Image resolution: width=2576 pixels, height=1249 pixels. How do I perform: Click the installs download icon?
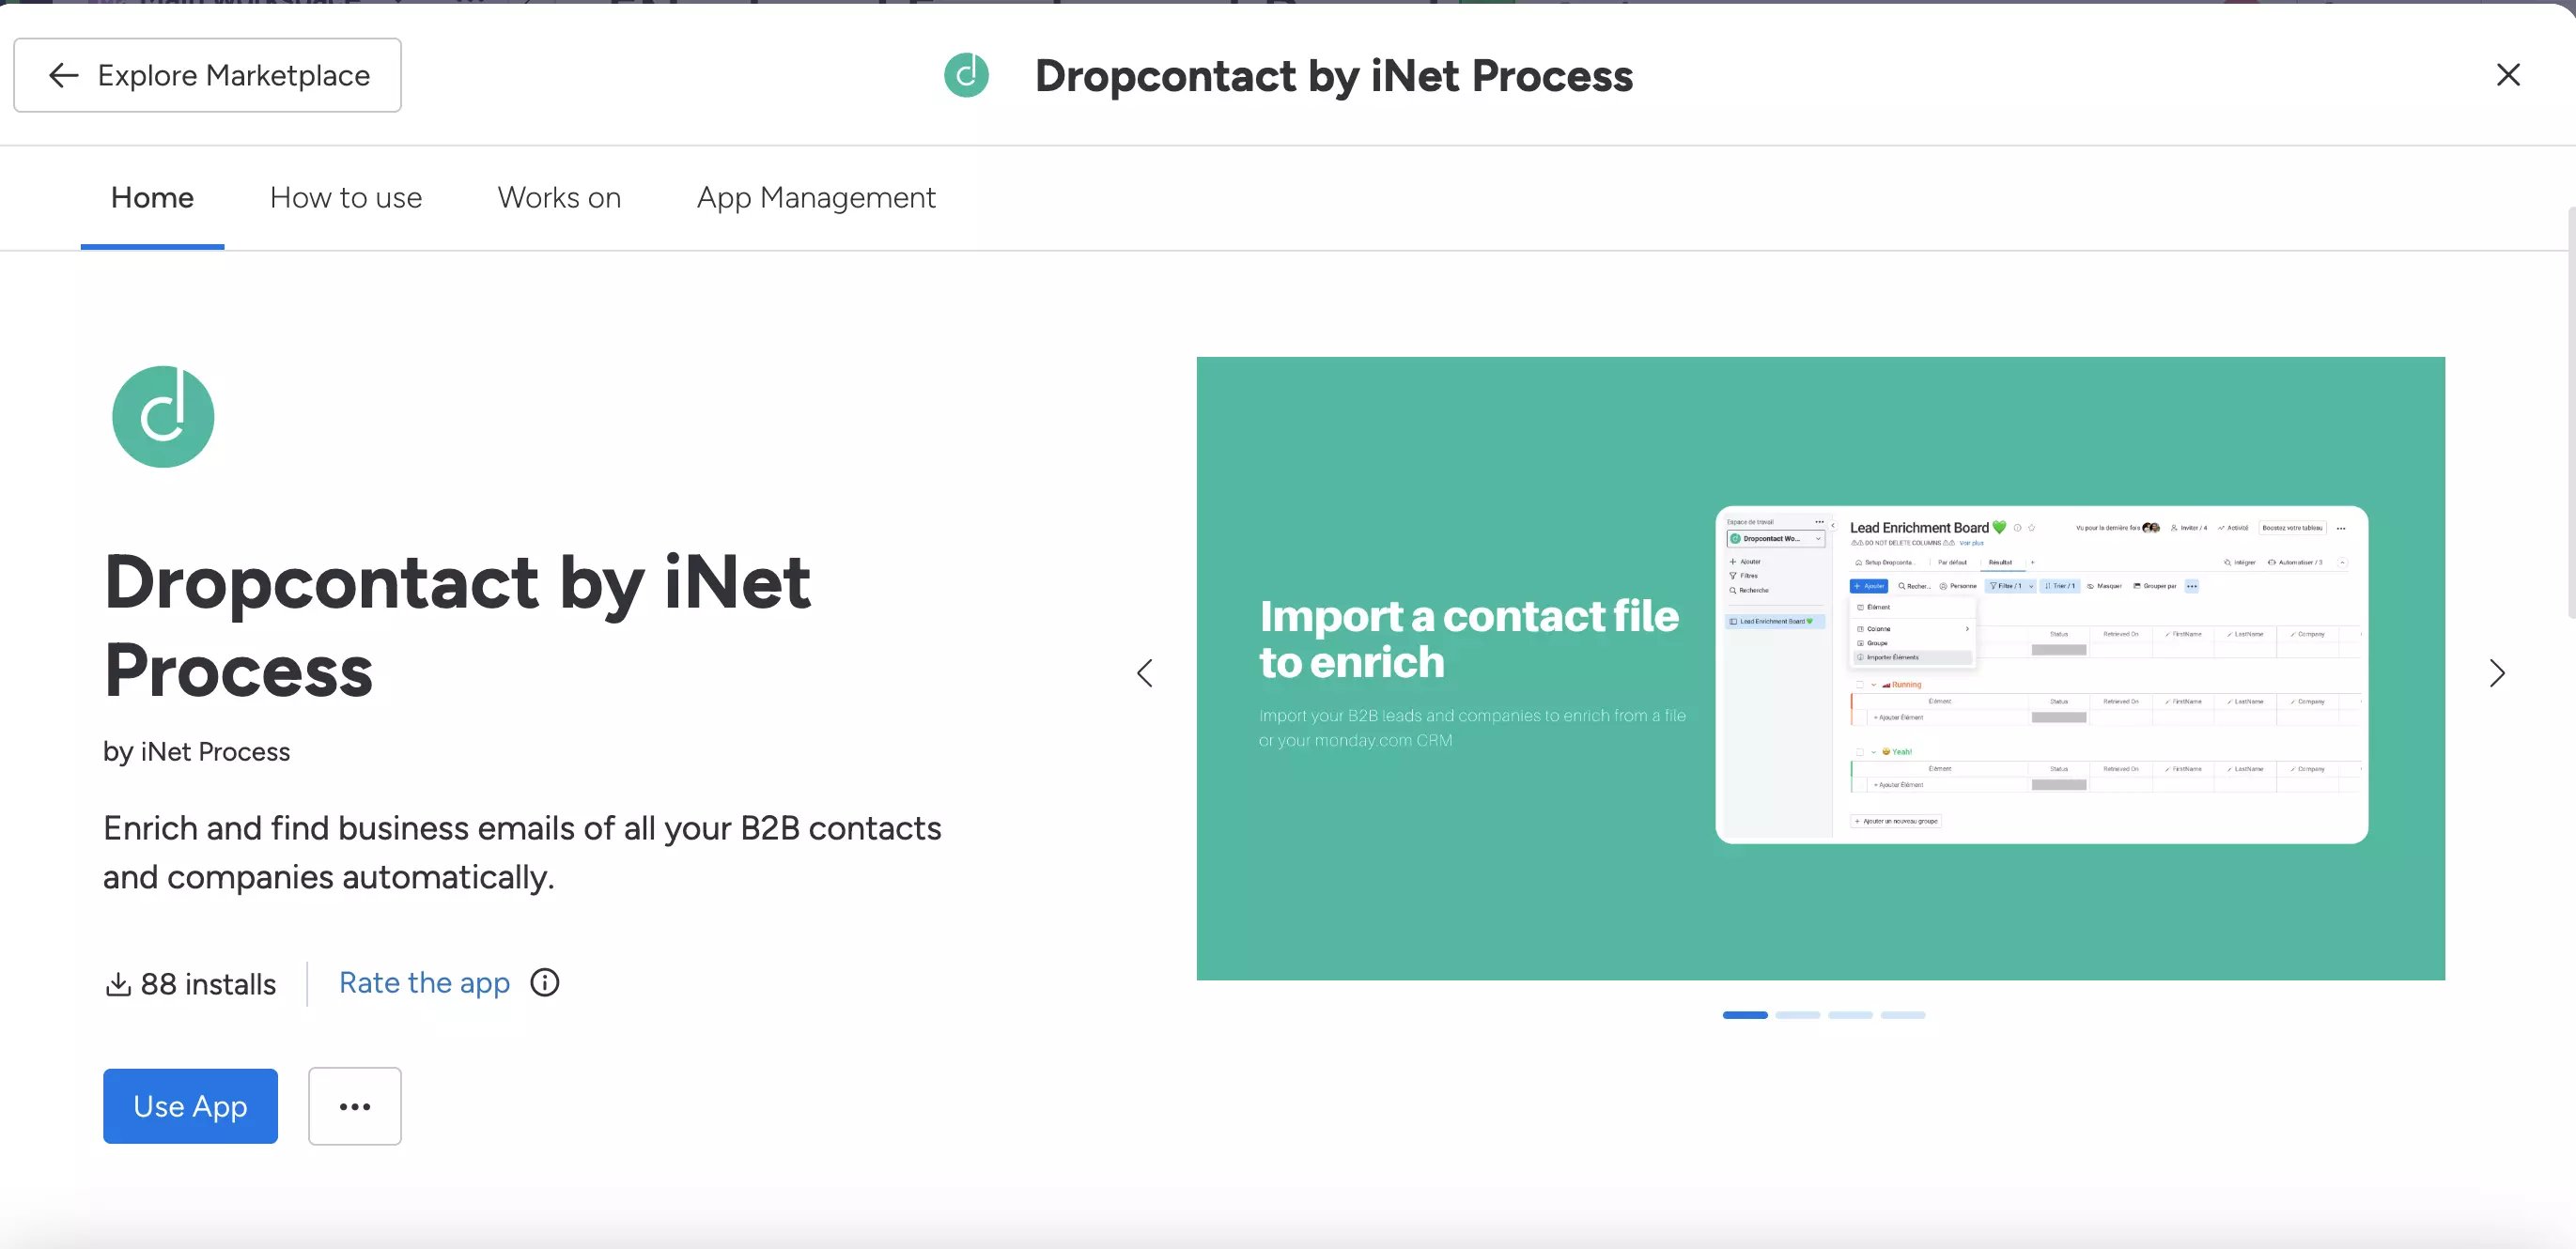(x=118, y=984)
